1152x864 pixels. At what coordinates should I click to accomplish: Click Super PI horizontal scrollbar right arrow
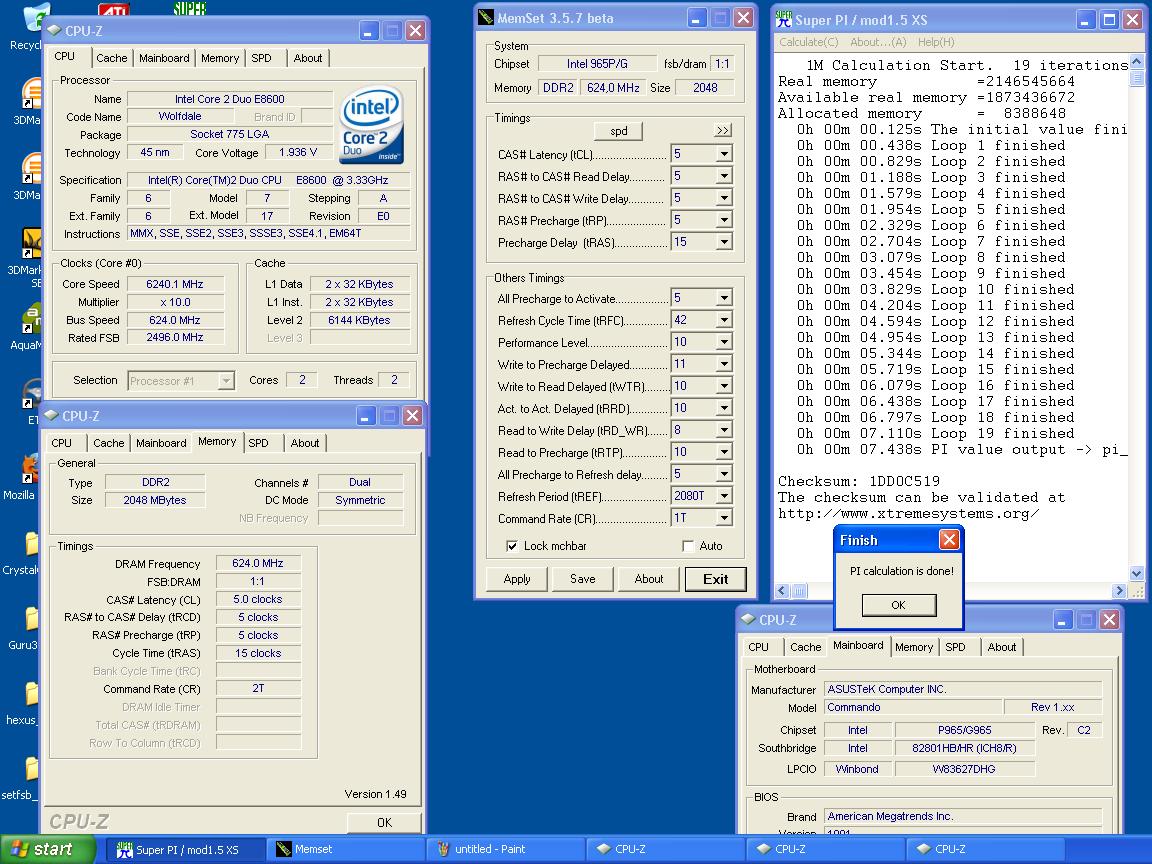[1120, 590]
